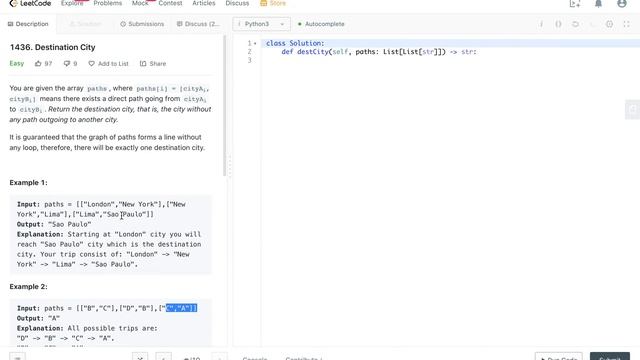The image size is (640, 360).
Task: Click the editor info icon
Action: pos(541,24)
